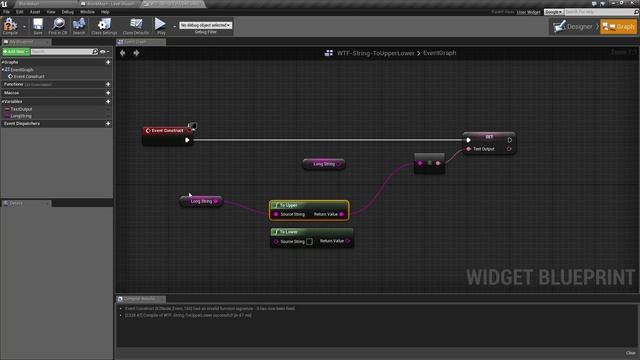This screenshot has width=640, height=360.
Task: Open the Debug menu
Action: click(67, 12)
